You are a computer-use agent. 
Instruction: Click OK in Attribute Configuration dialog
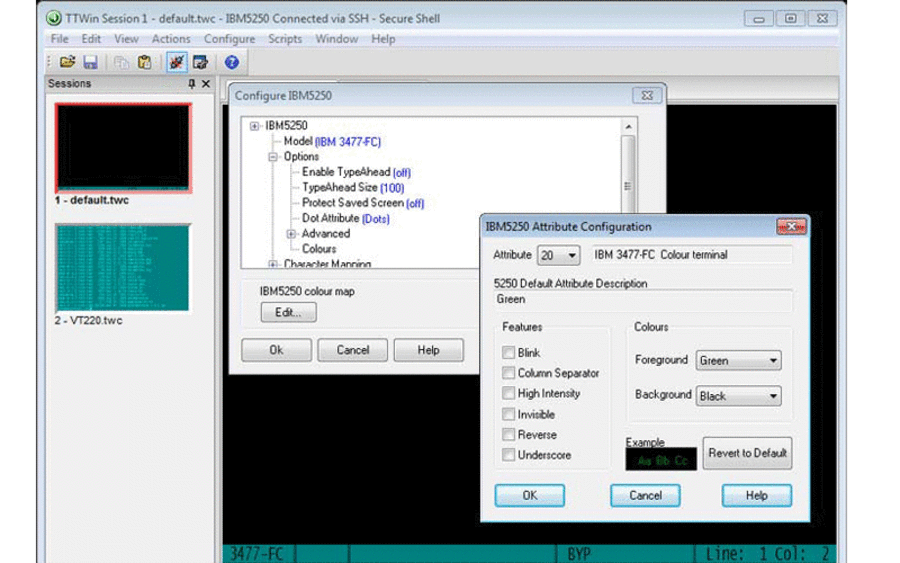[530, 495]
